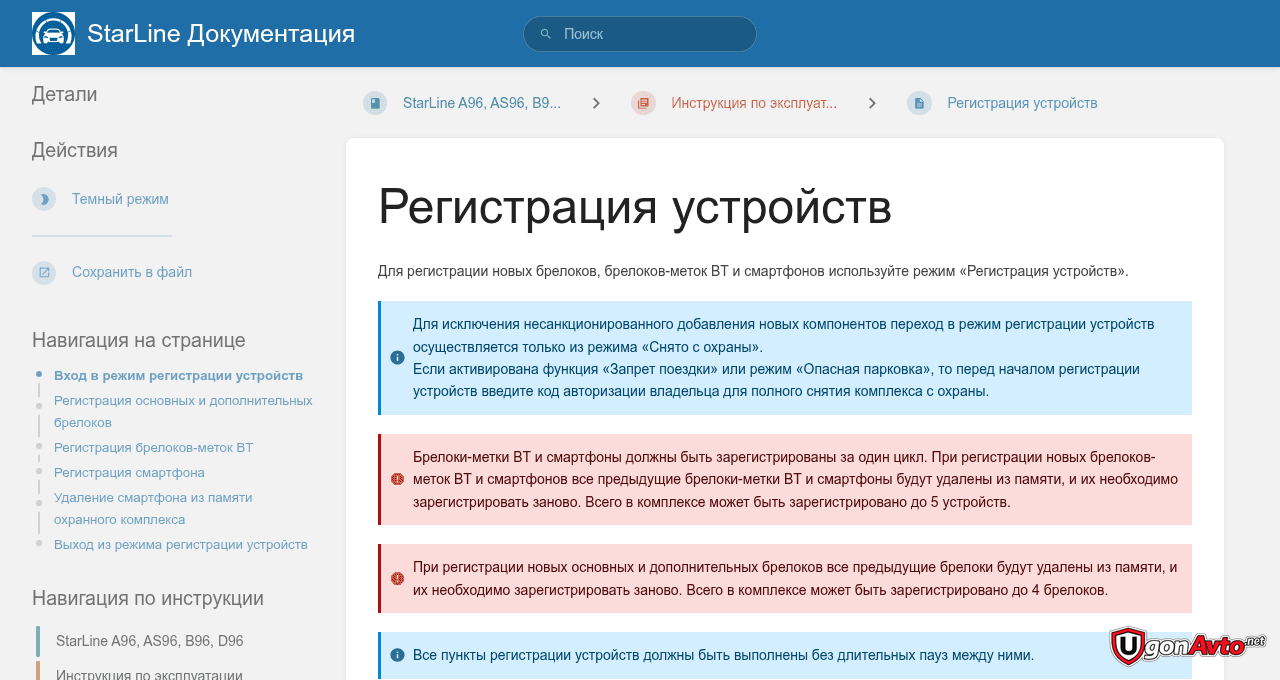Jump to Удаление смартфона из памяти section
The image size is (1280, 680).
[153, 508]
